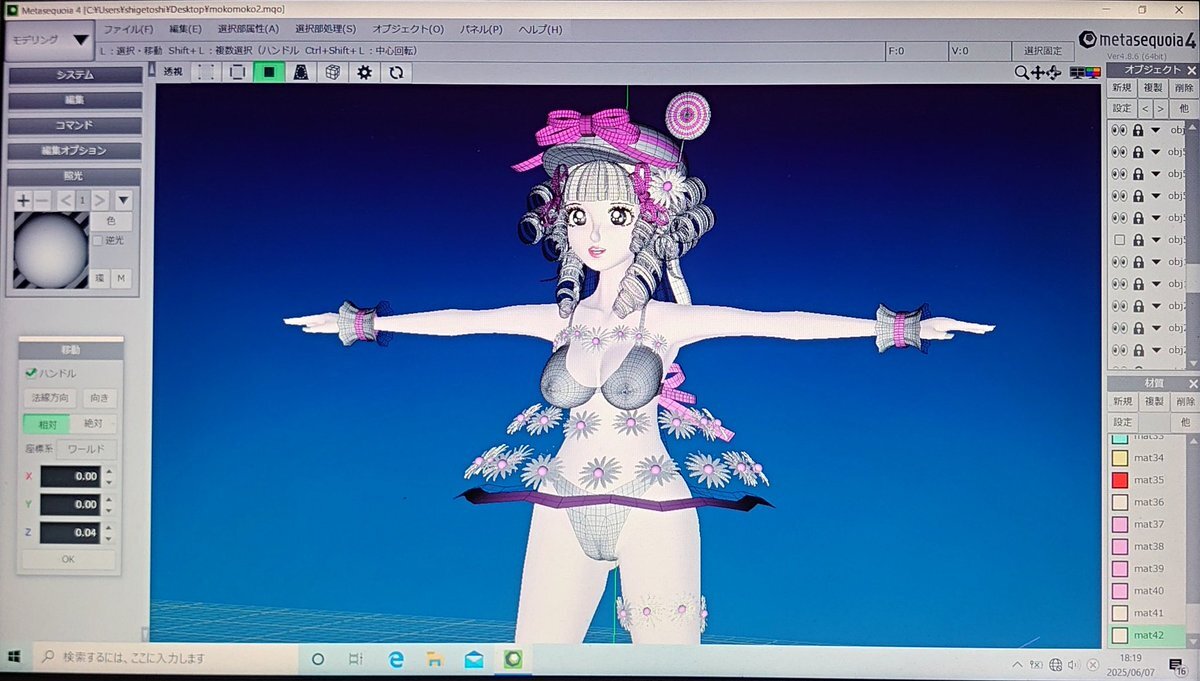Open the 選択部処理(S) menu
1200x681 pixels.
325,29
